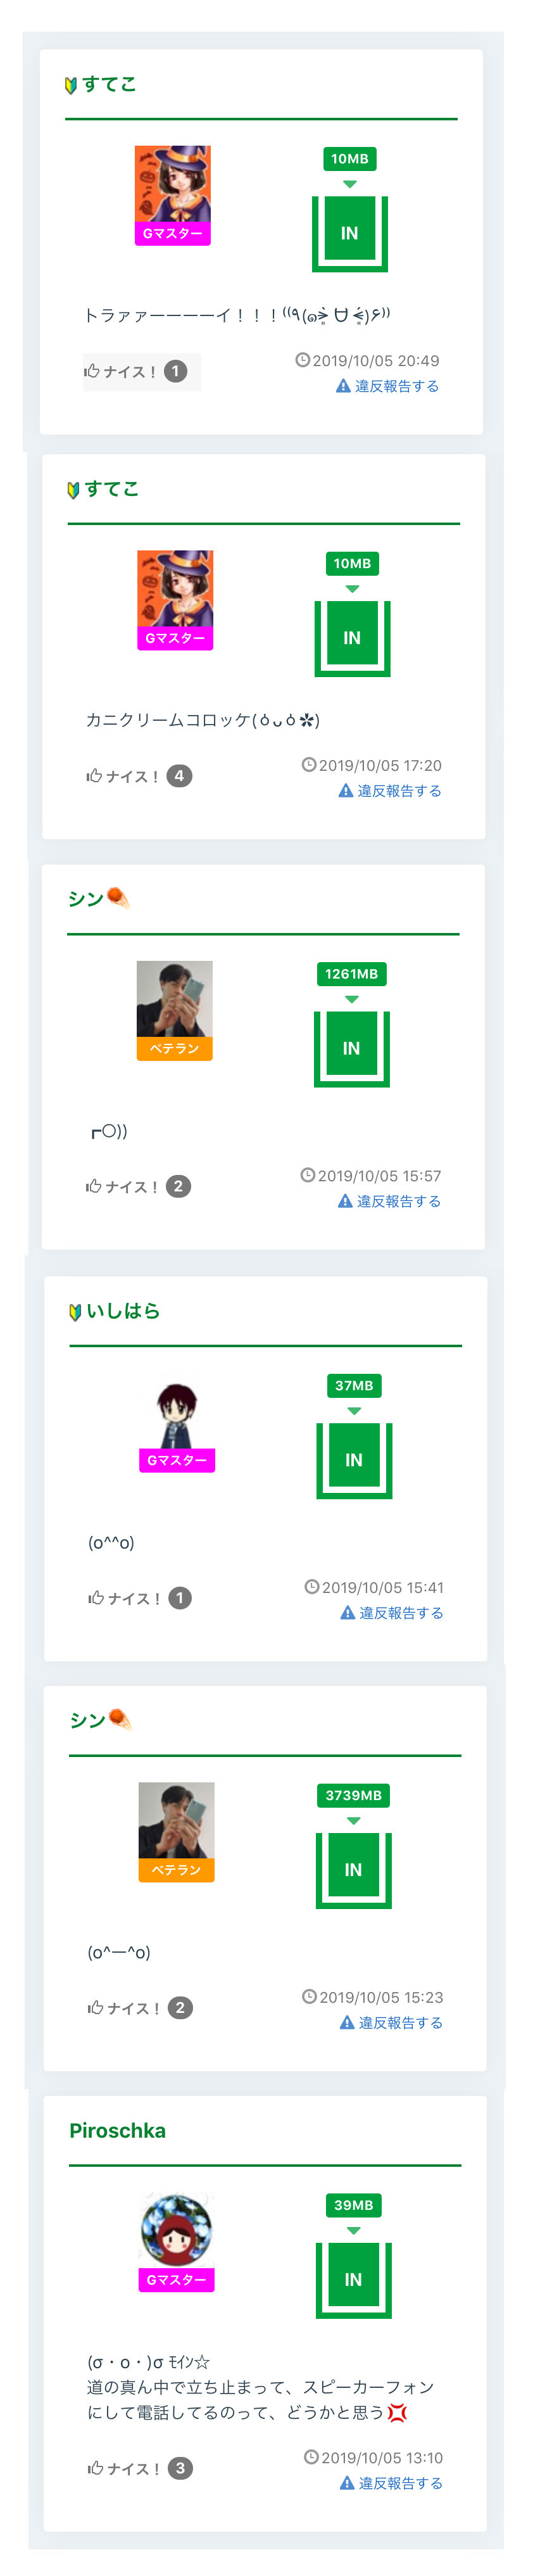Click the arrow under the 10MB badge at 17:20
Screen dimensions: 533x2576
coord(352,589)
